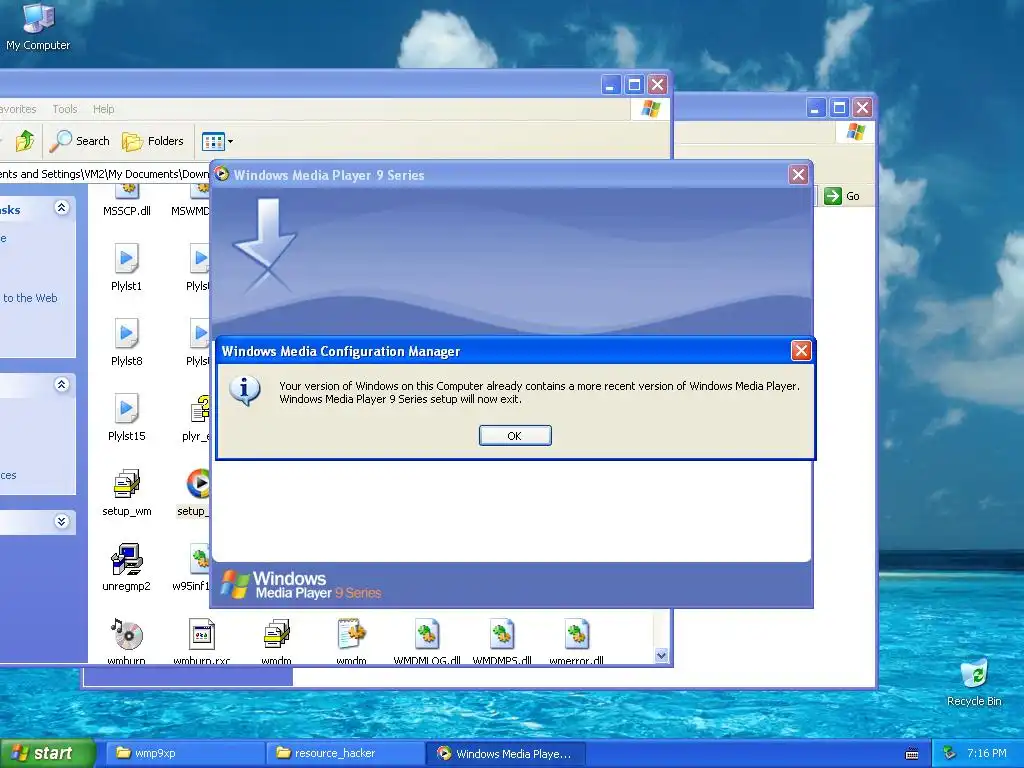This screenshot has width=1024, height=768.
Task: Select the Plylst15 playlist file
Action: point(127,417)
